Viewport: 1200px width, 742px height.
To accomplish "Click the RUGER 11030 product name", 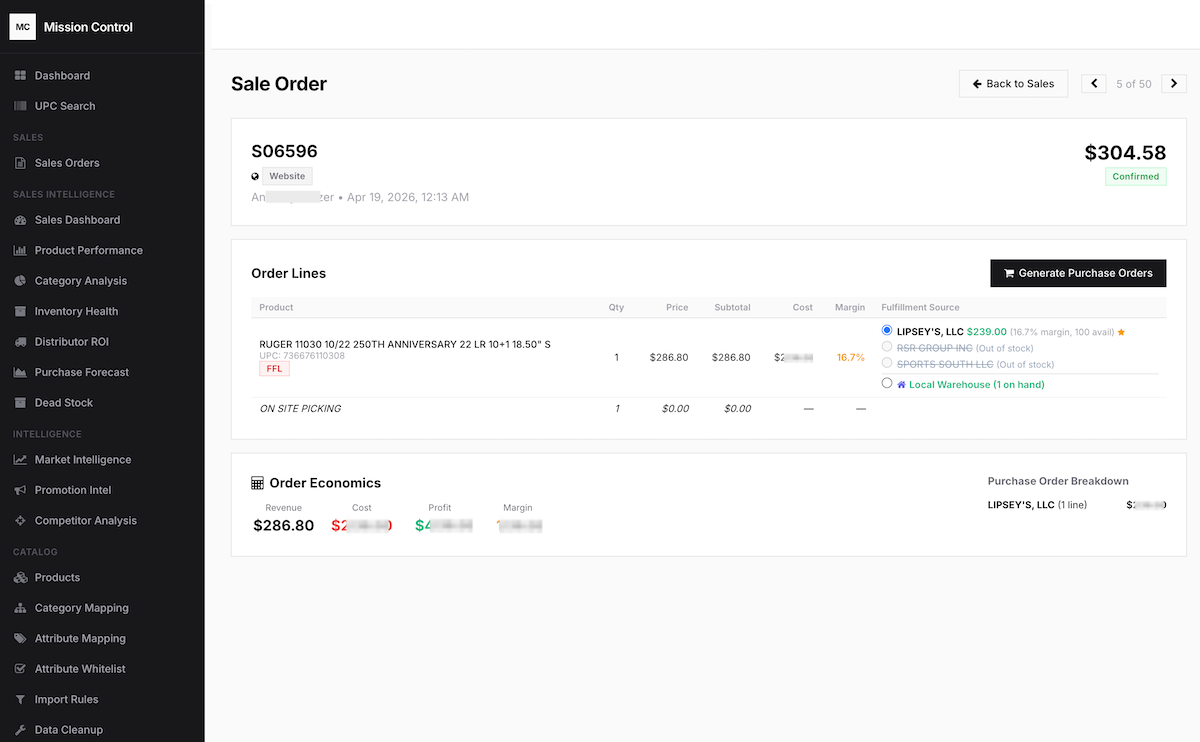I will (x=405, y=344).
